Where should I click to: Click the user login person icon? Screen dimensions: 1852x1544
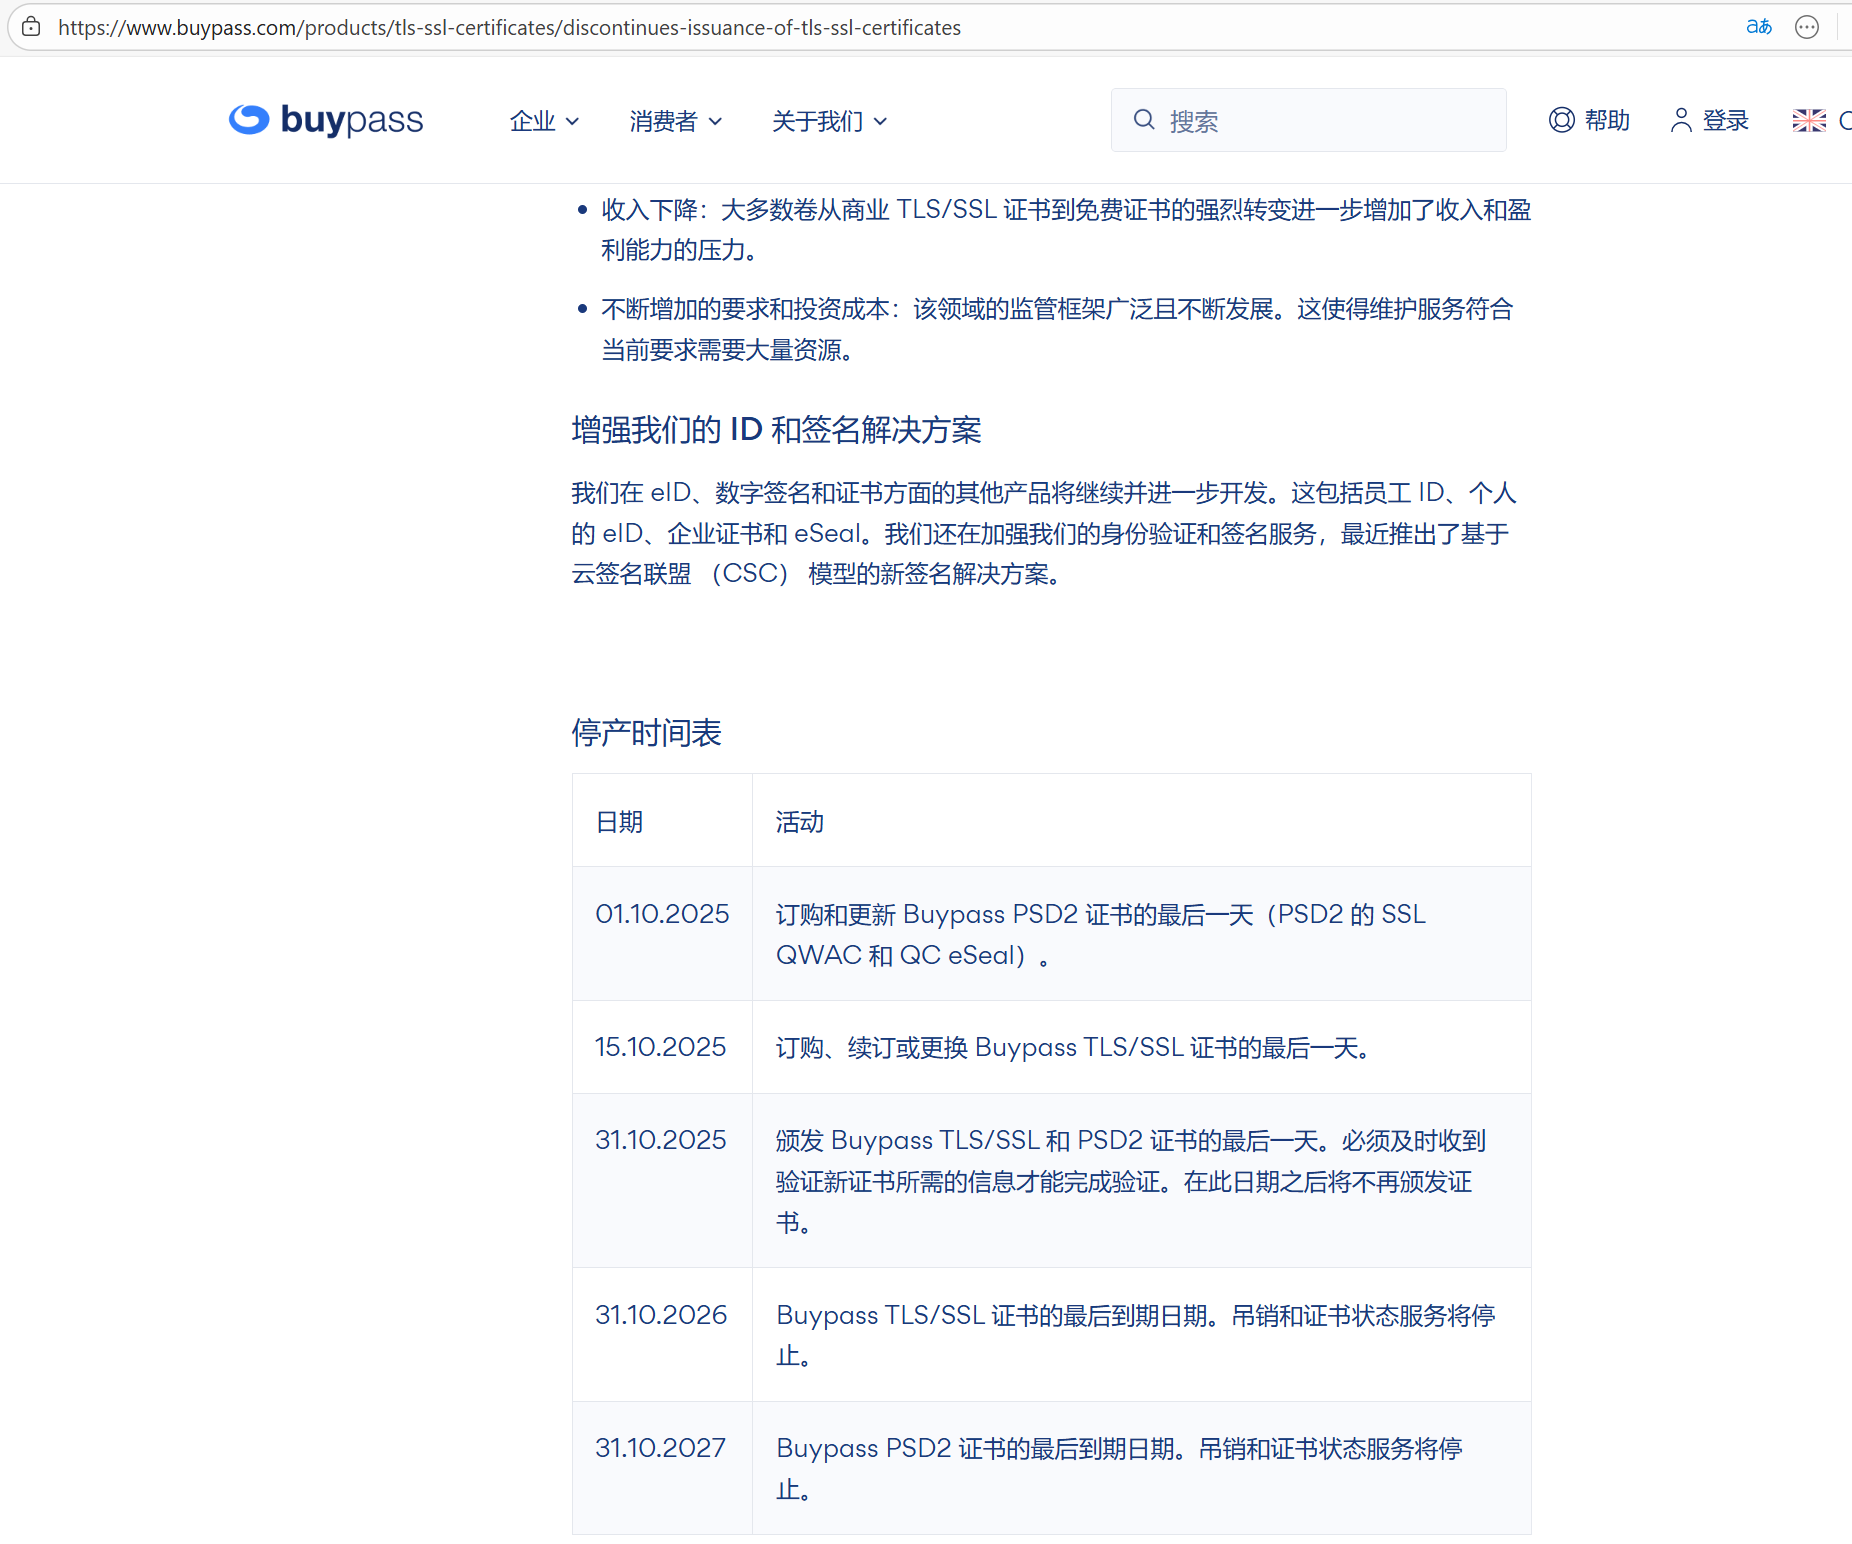[x=1681, y=120]
